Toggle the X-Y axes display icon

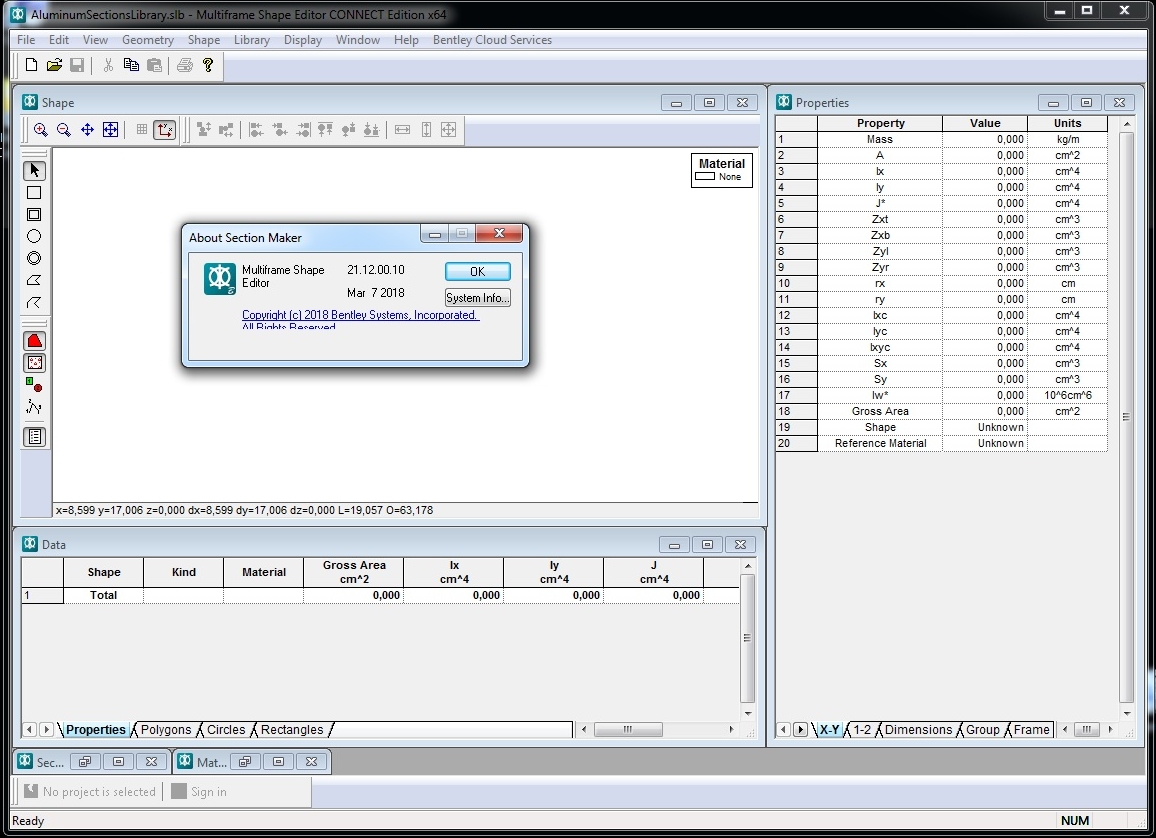tap(165, 130)
